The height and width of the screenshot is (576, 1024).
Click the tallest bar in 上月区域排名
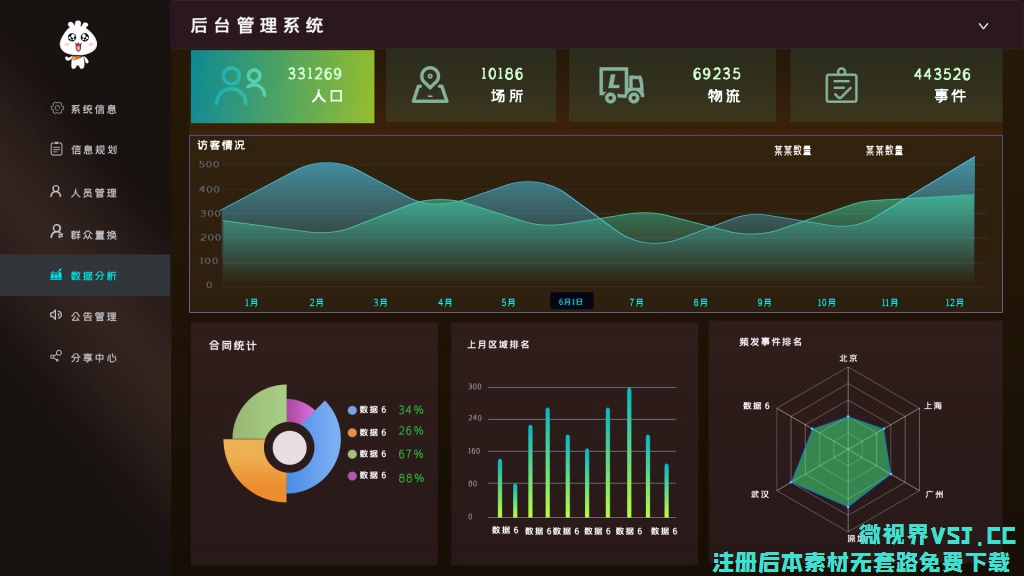click(x=629, y=452)
